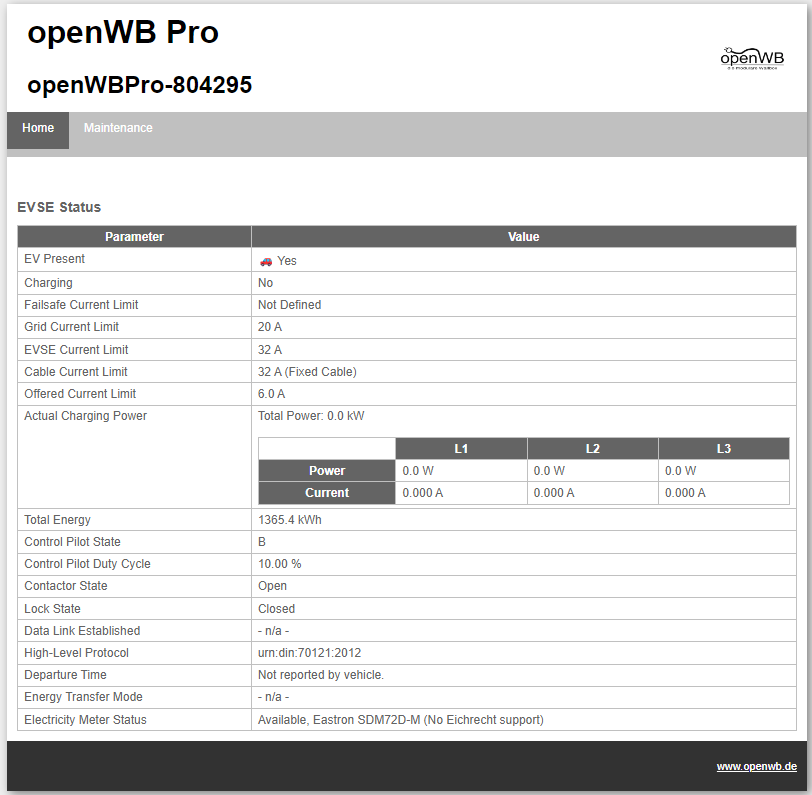Select the 6.0 A value
Screen dimensions: 812x795
coord(271,394)
